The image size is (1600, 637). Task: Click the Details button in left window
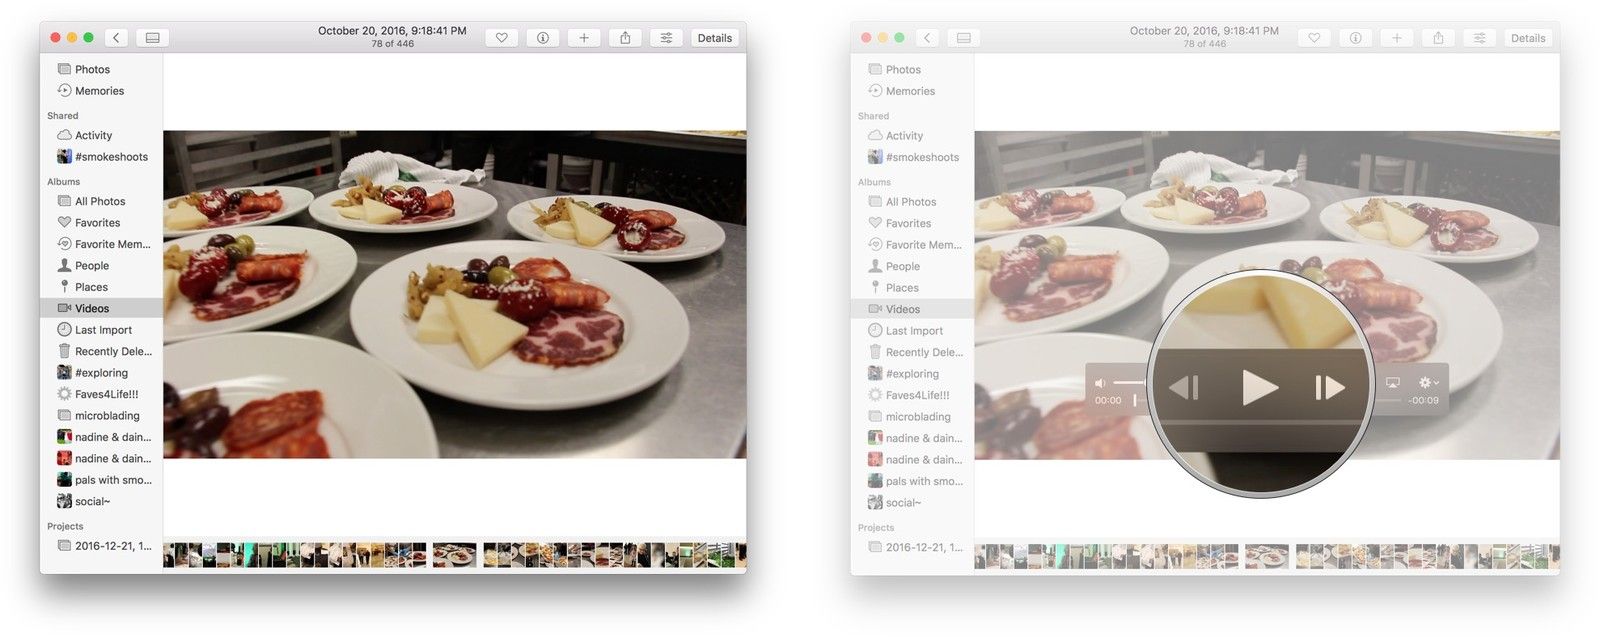[x=714, y=38]
